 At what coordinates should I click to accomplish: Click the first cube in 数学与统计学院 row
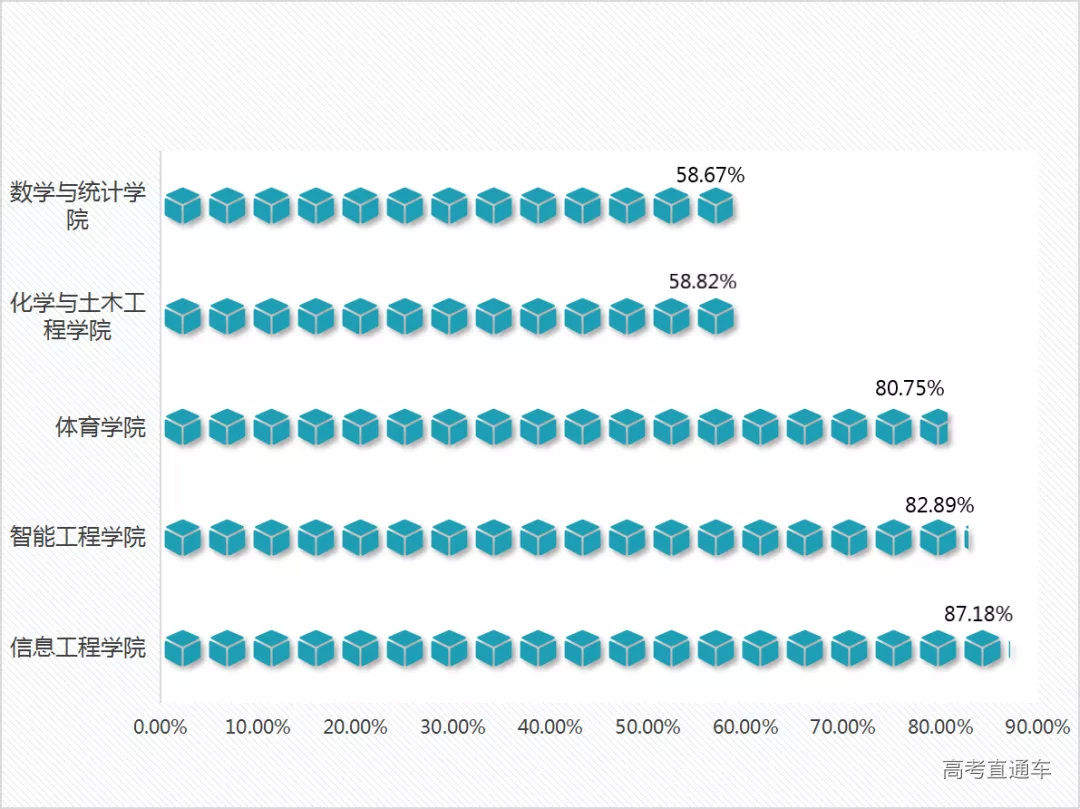coord(182,207)
